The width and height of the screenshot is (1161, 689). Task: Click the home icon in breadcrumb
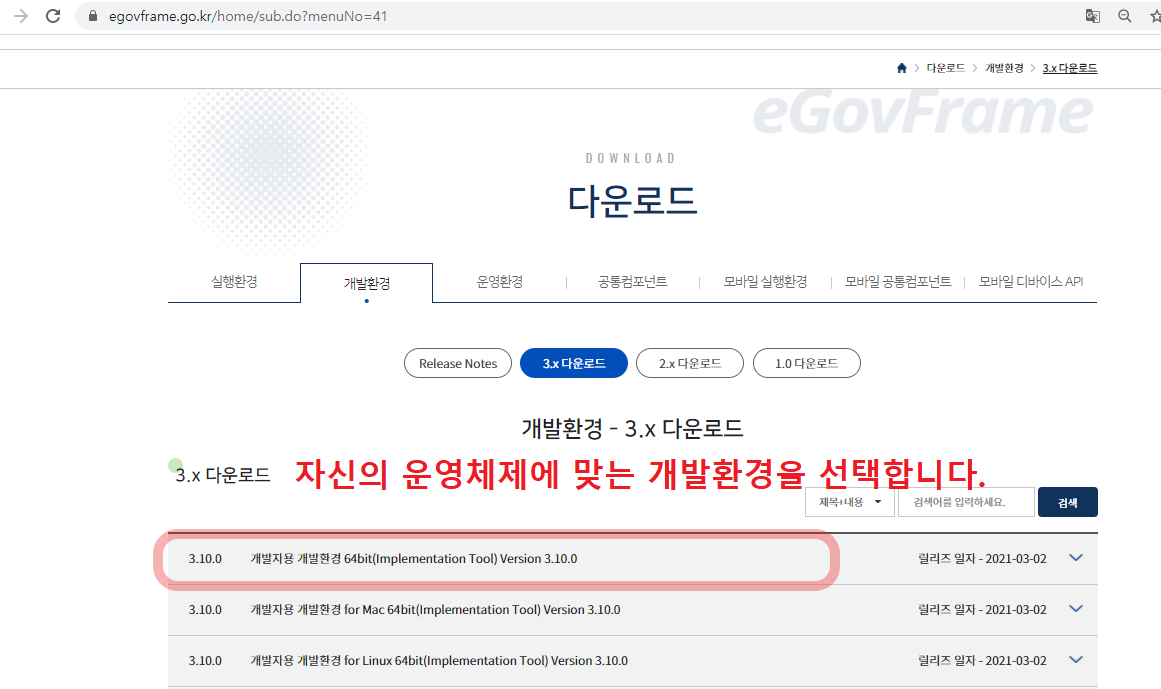[901, 68]
